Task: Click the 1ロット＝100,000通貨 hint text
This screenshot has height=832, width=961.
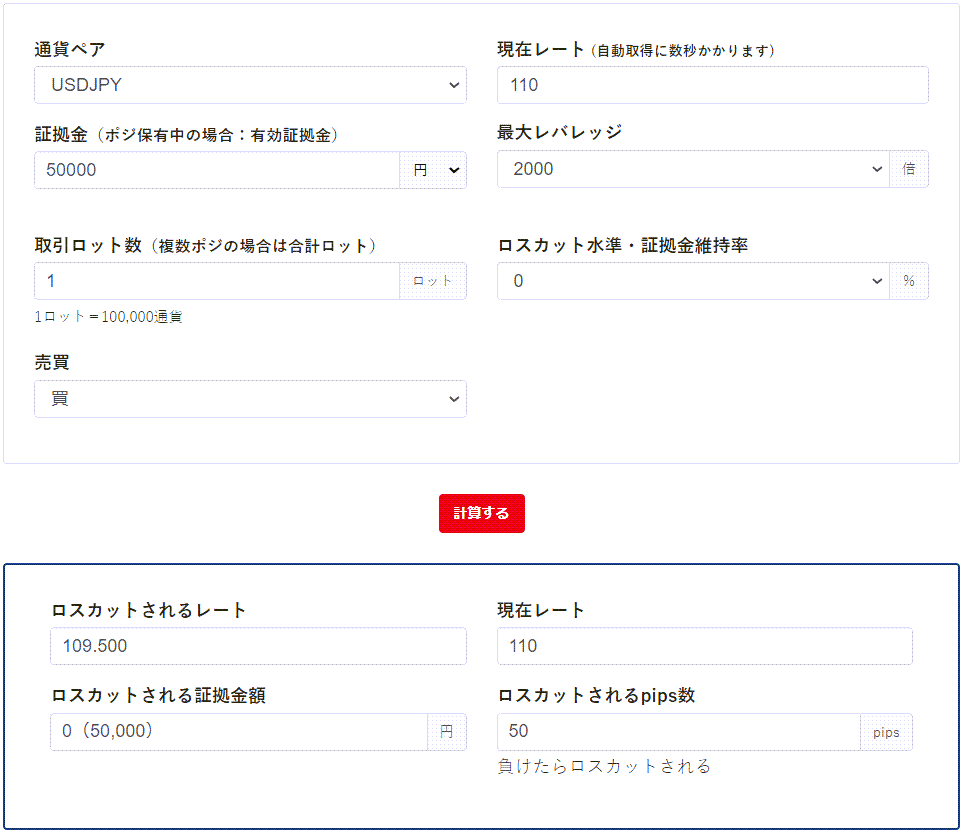Action: pos(108,317)
